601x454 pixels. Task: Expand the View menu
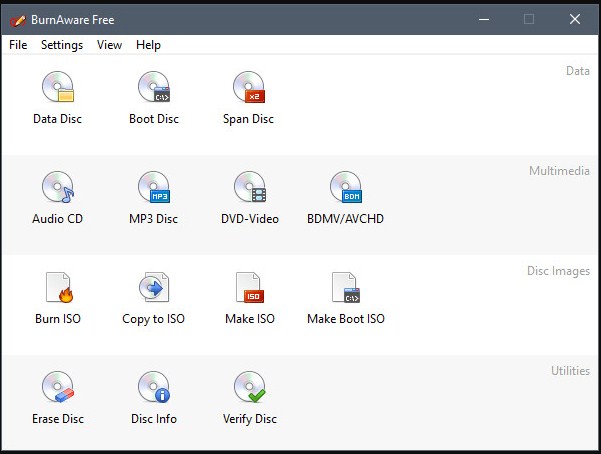pos(110,45)
